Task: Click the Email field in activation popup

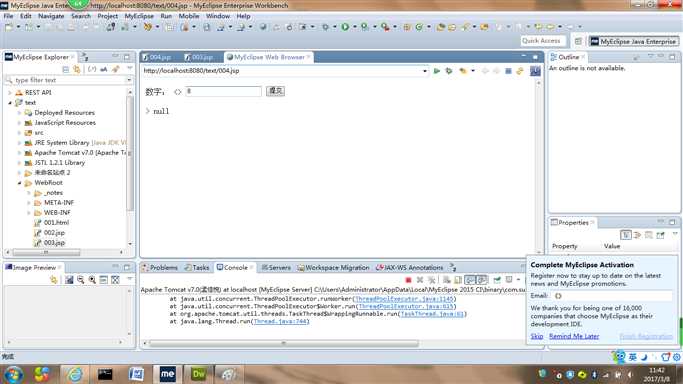Action: [612, 296]
